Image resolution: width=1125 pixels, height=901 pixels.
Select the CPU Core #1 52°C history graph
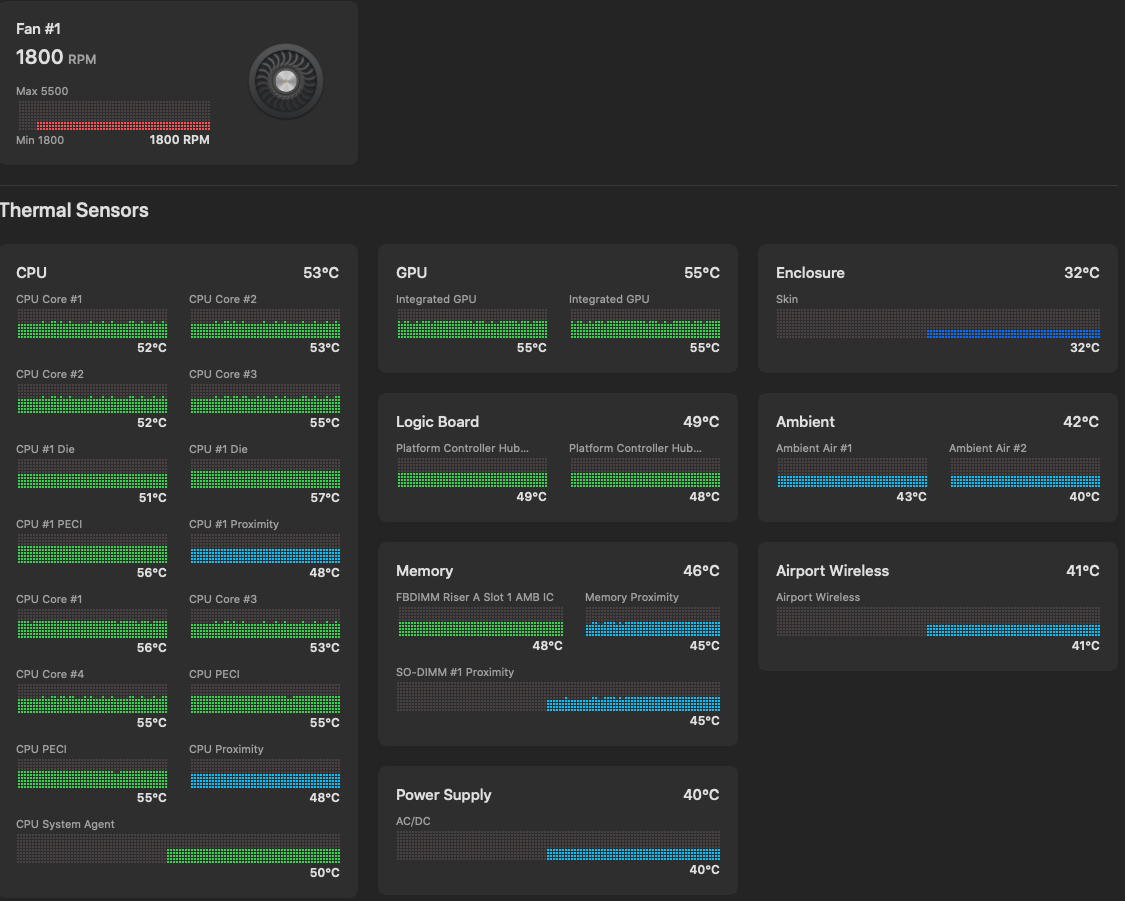[93, 324]
